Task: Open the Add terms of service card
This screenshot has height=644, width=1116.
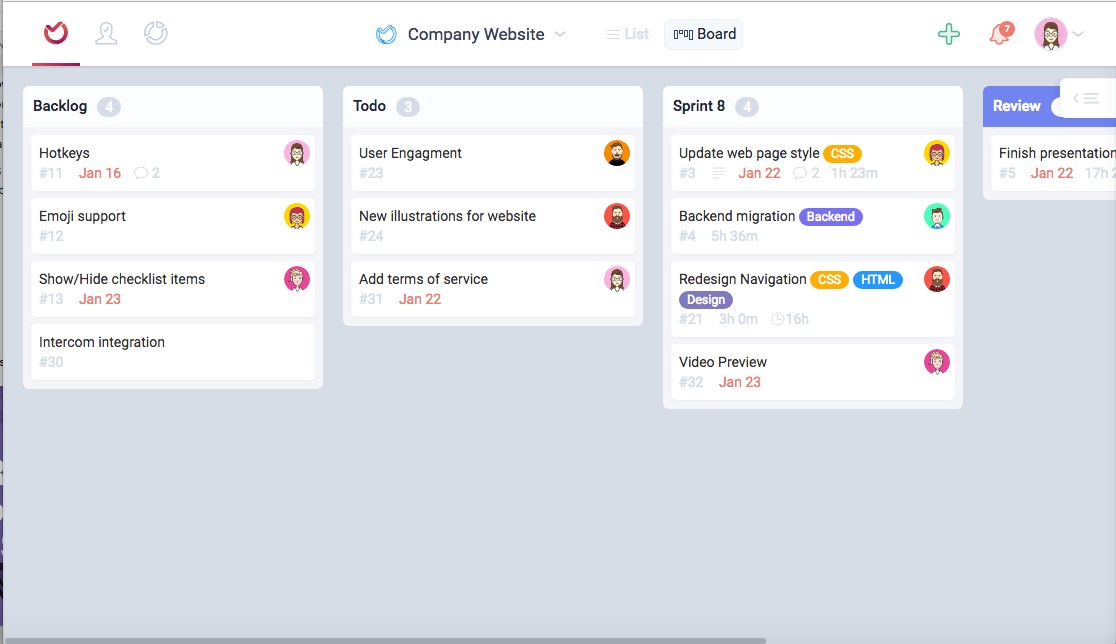Action: (493, 289)
